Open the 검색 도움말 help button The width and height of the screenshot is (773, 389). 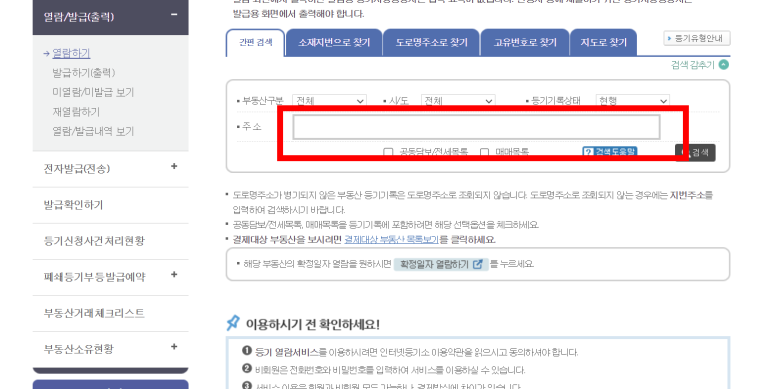tap(610, 152)
